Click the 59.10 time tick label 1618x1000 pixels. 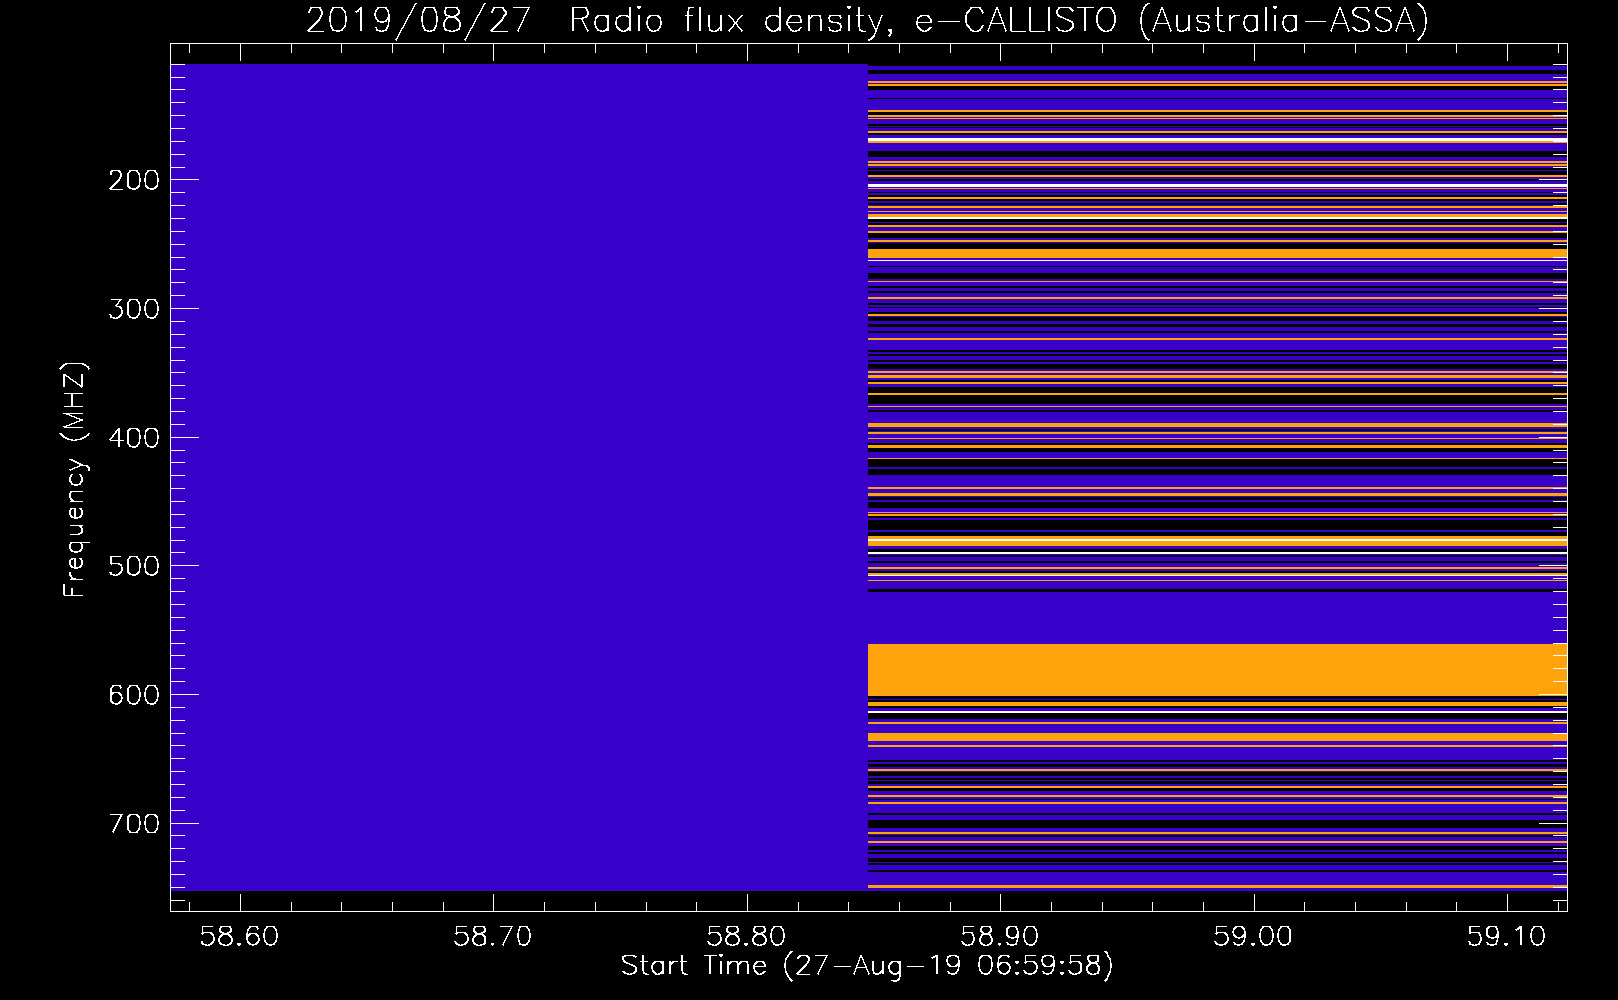pyautogui.click(x=1506, y=937)
